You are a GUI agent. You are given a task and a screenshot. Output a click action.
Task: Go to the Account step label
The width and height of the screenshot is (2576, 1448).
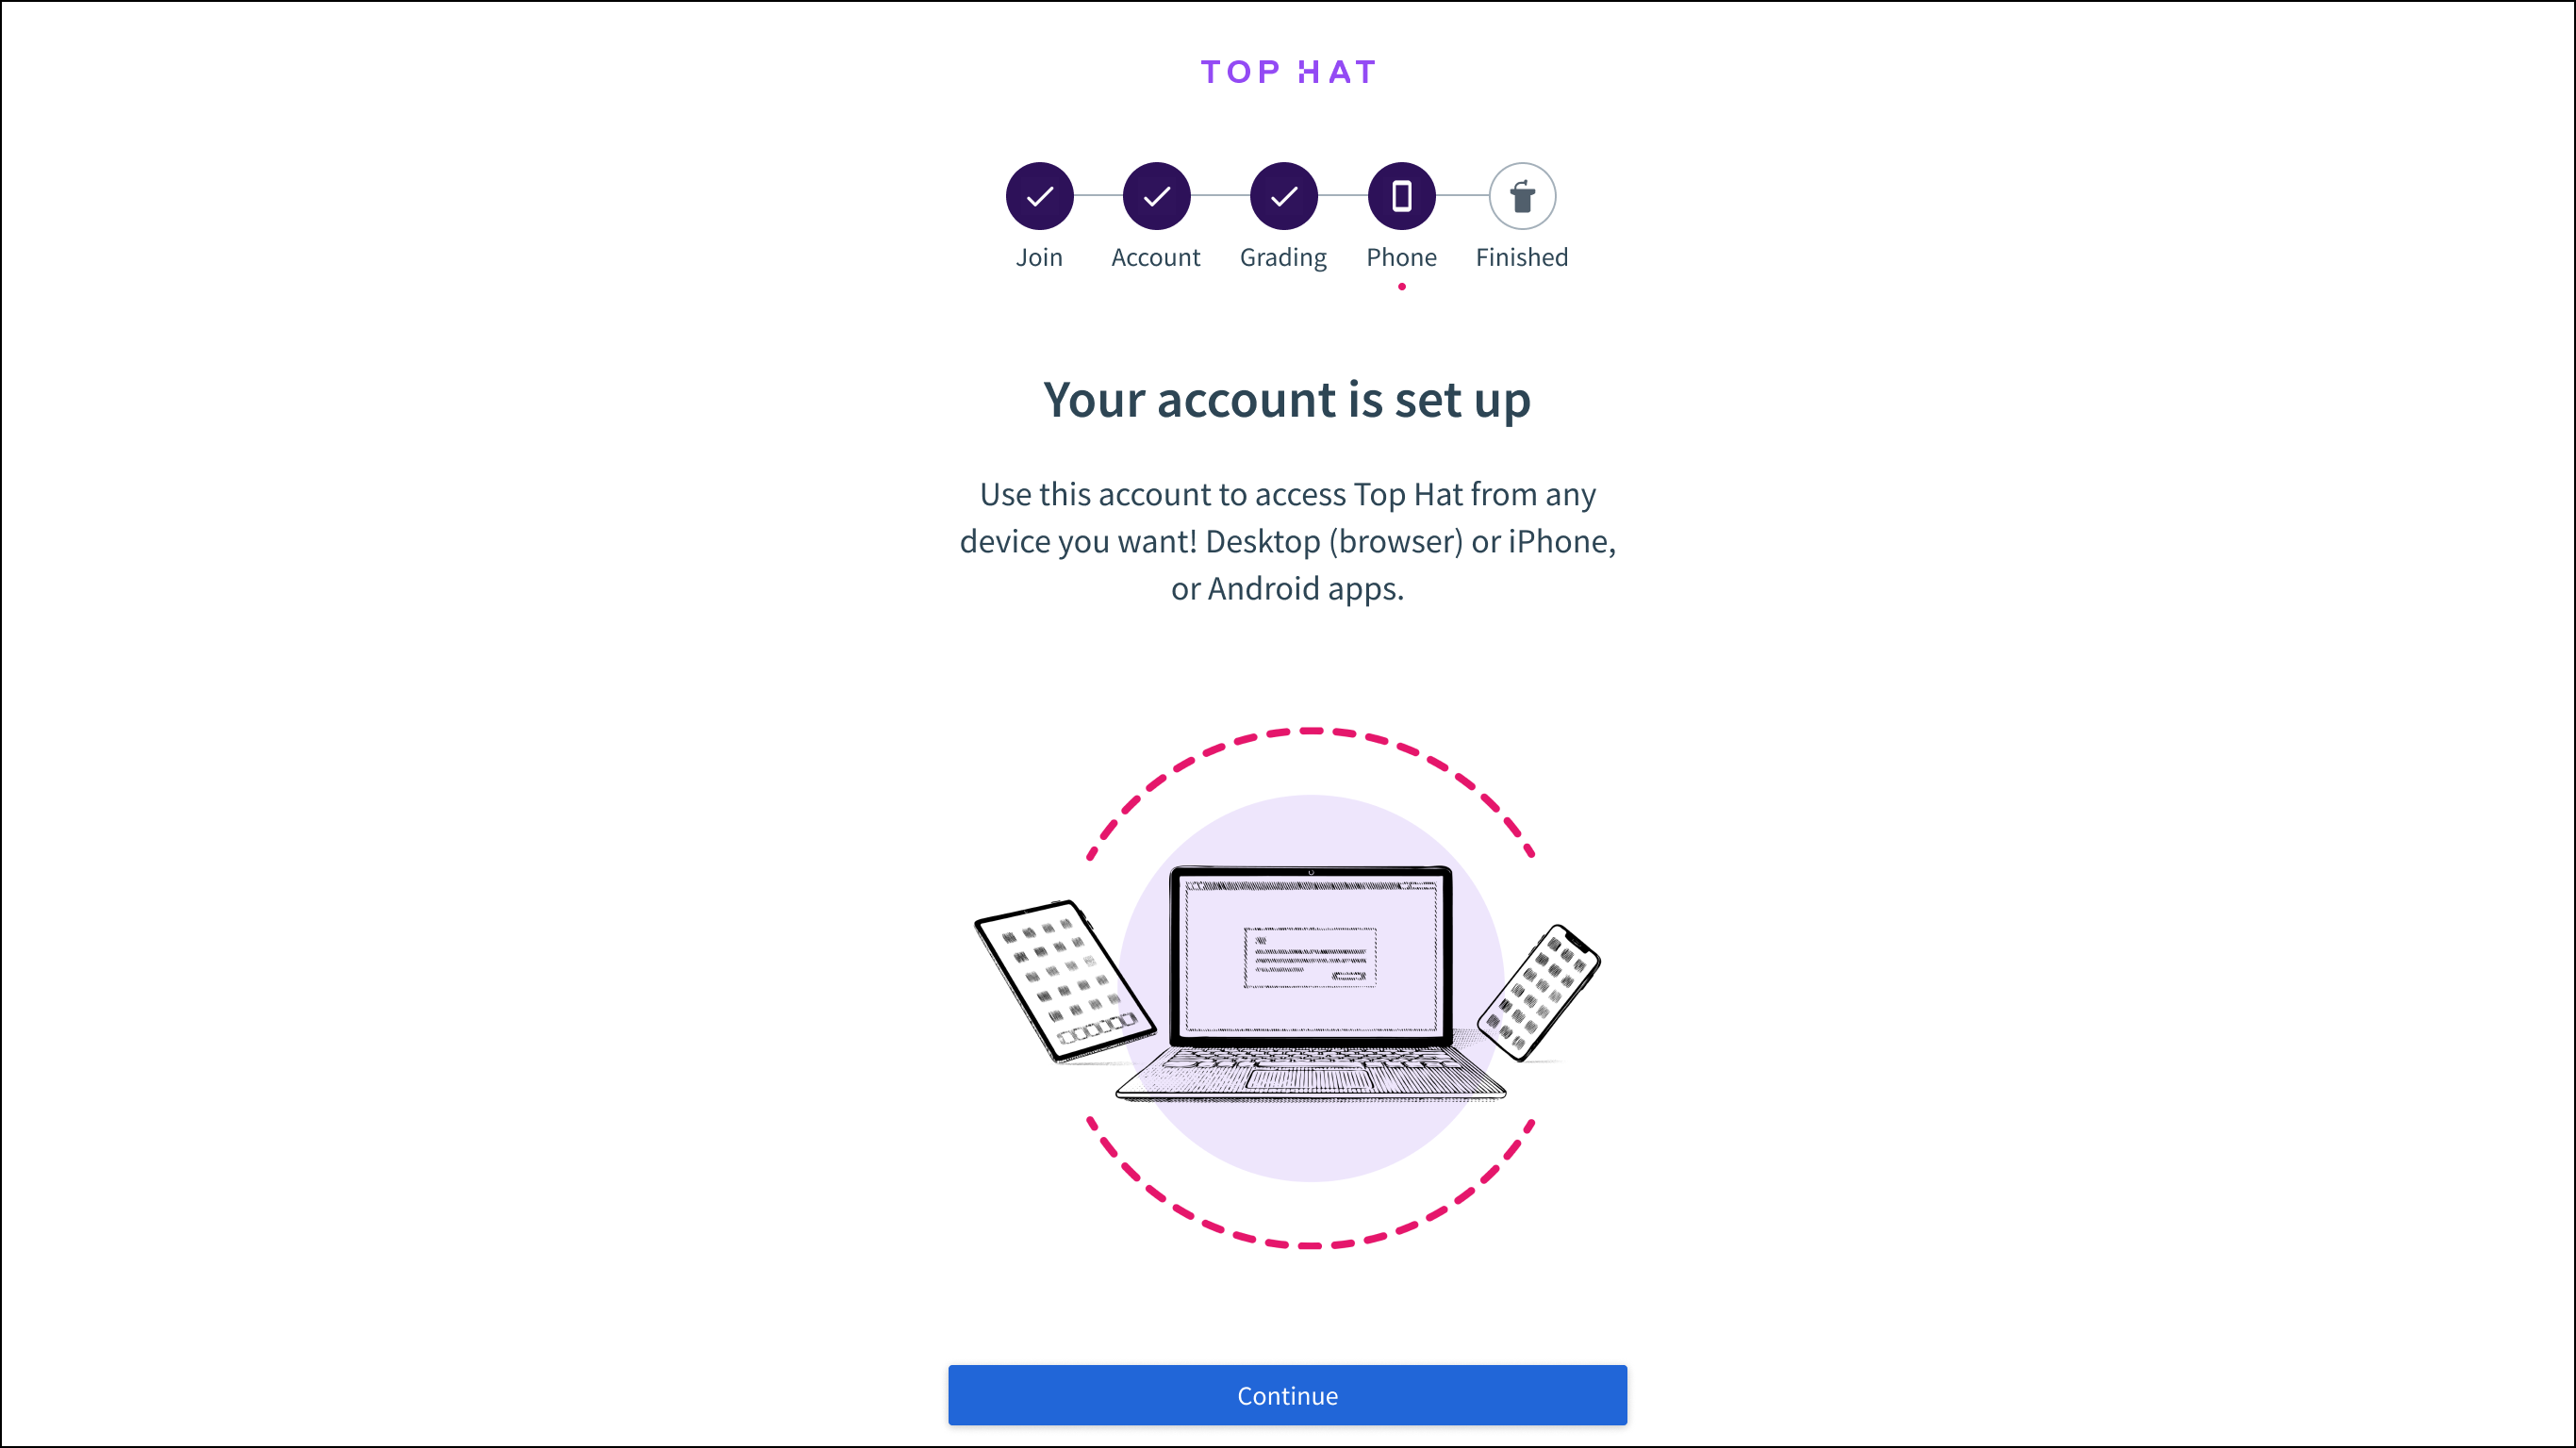(x=1156, y=257)
